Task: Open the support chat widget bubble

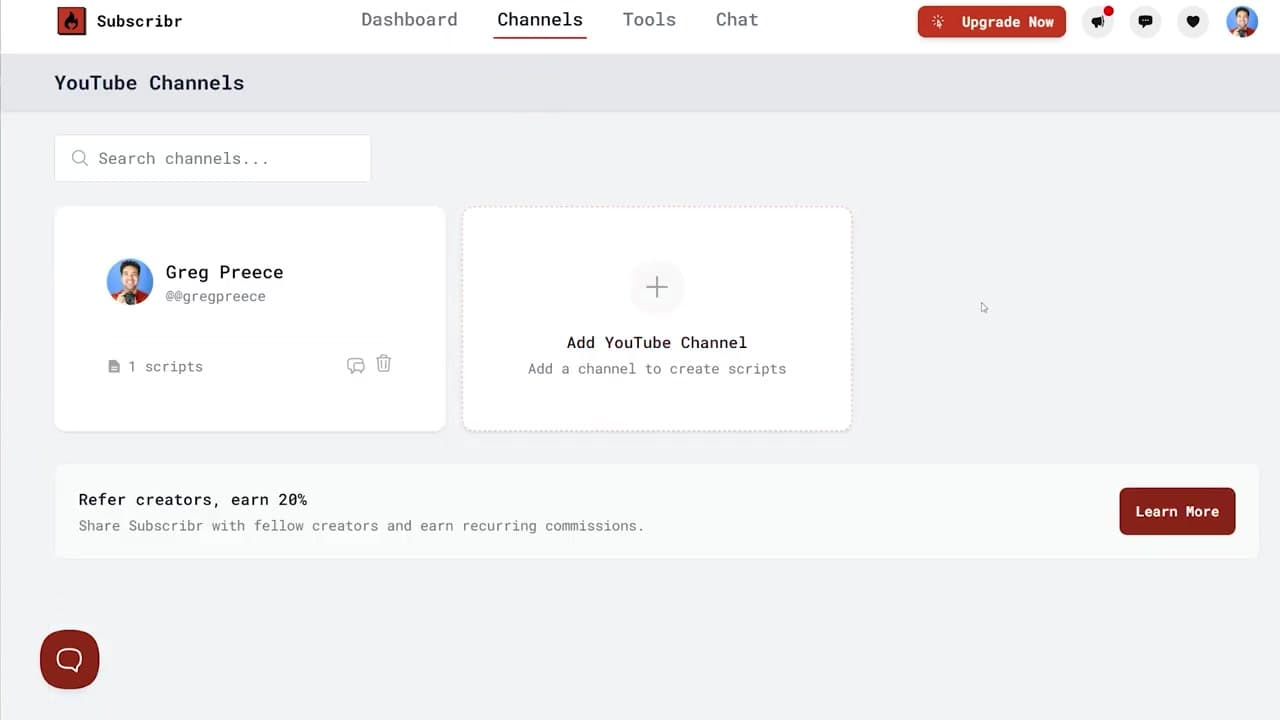Action: 69,659
